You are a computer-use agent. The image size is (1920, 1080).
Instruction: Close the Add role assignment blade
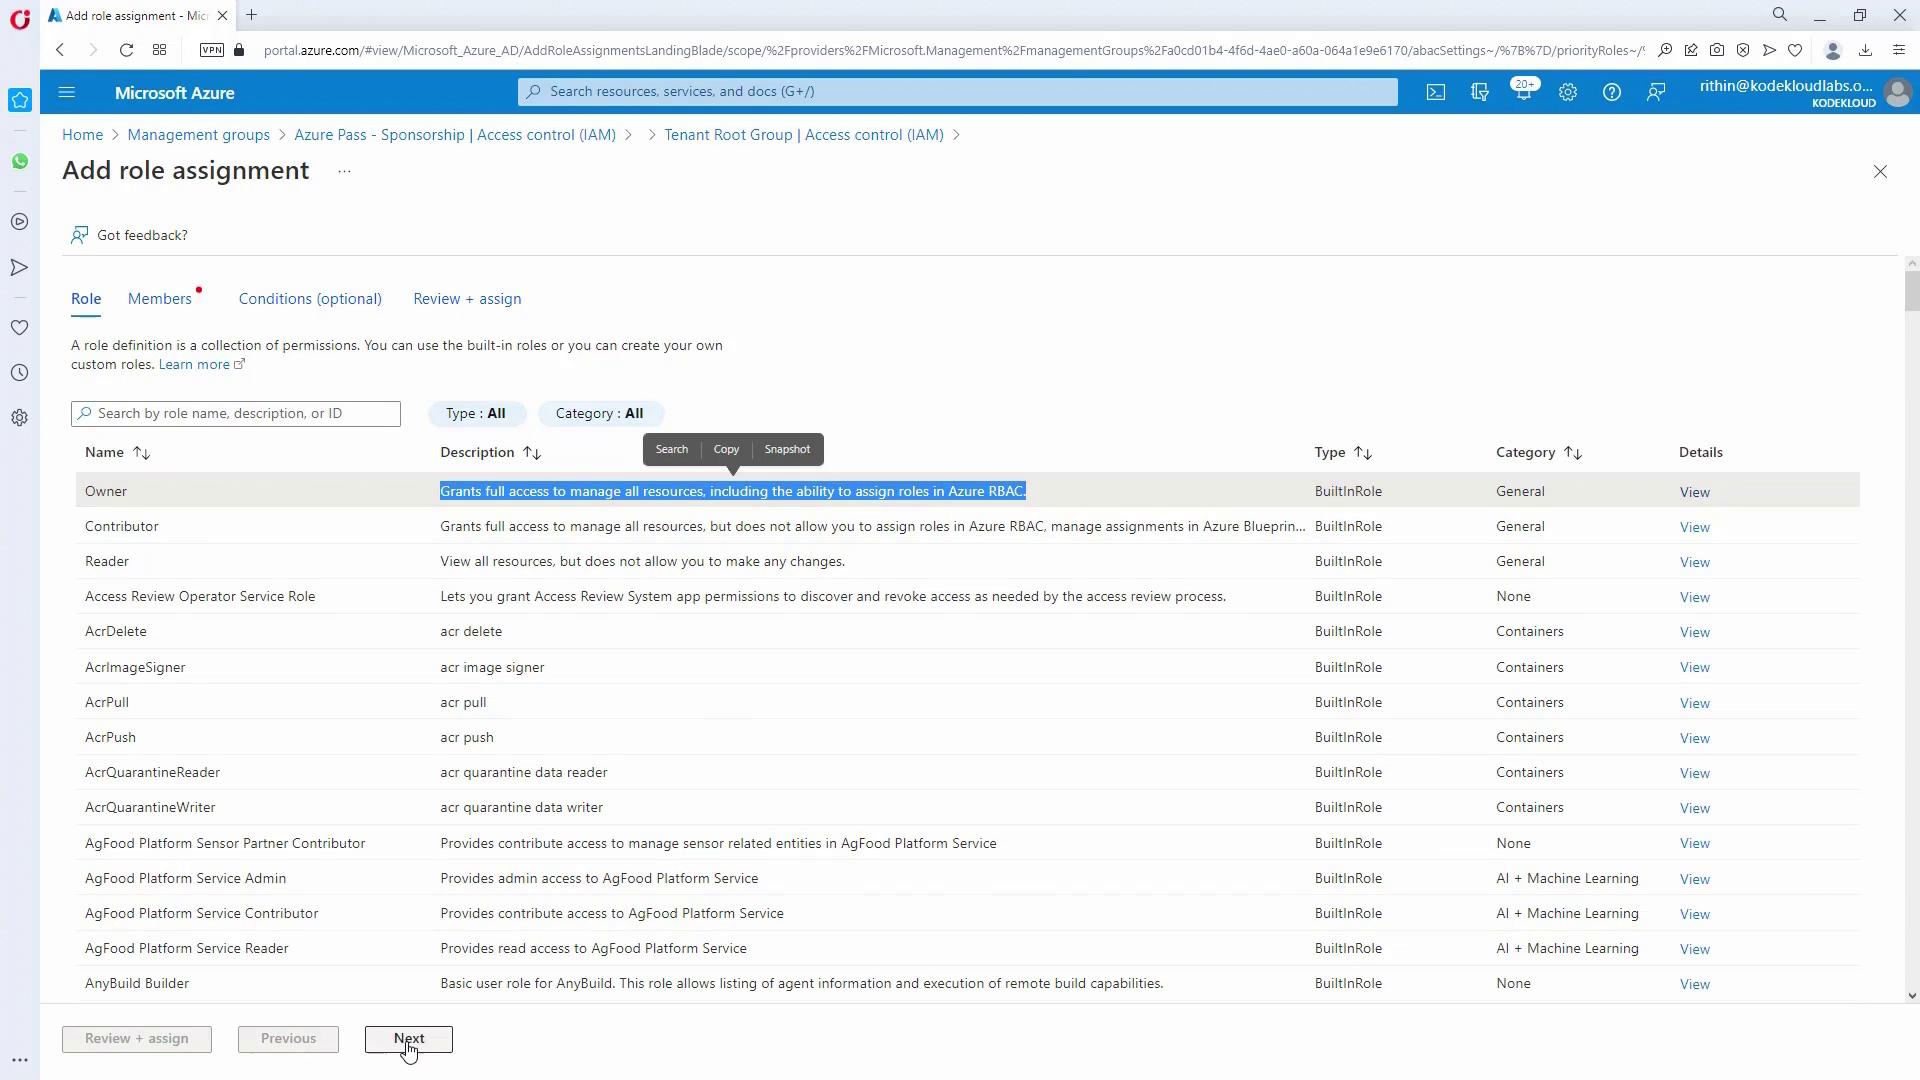tap(1879, 172)
